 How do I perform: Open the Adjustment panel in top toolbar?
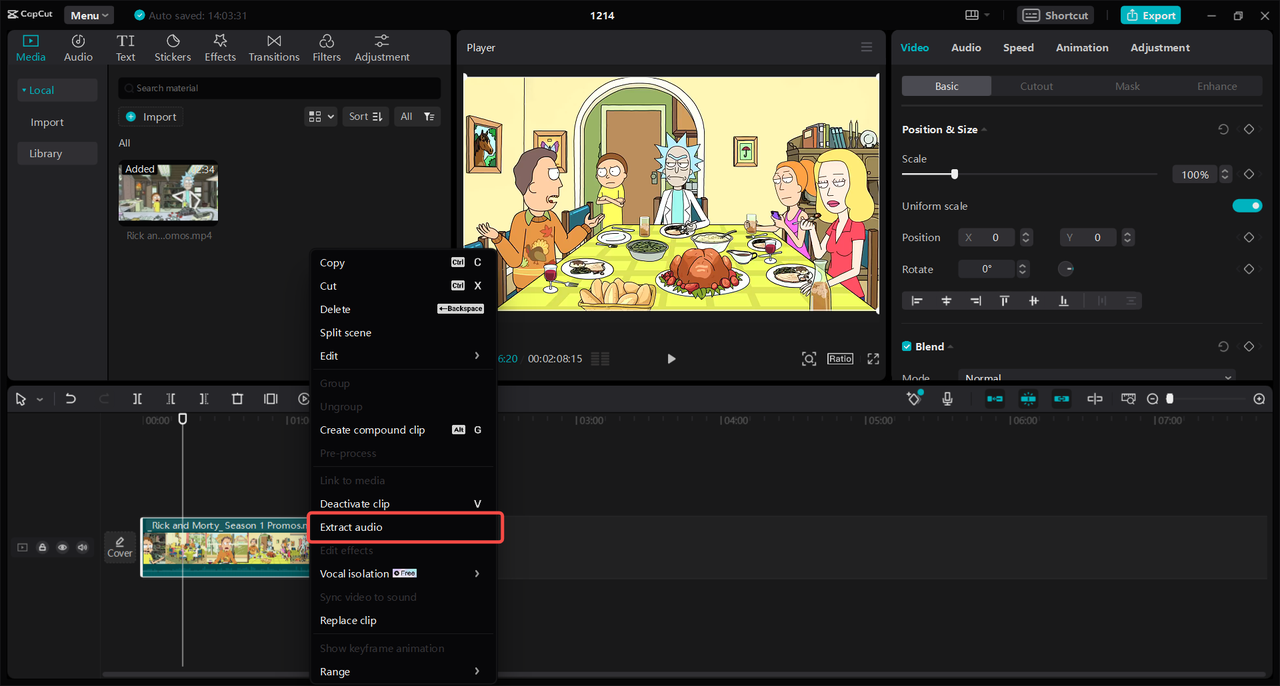point(382,47)
